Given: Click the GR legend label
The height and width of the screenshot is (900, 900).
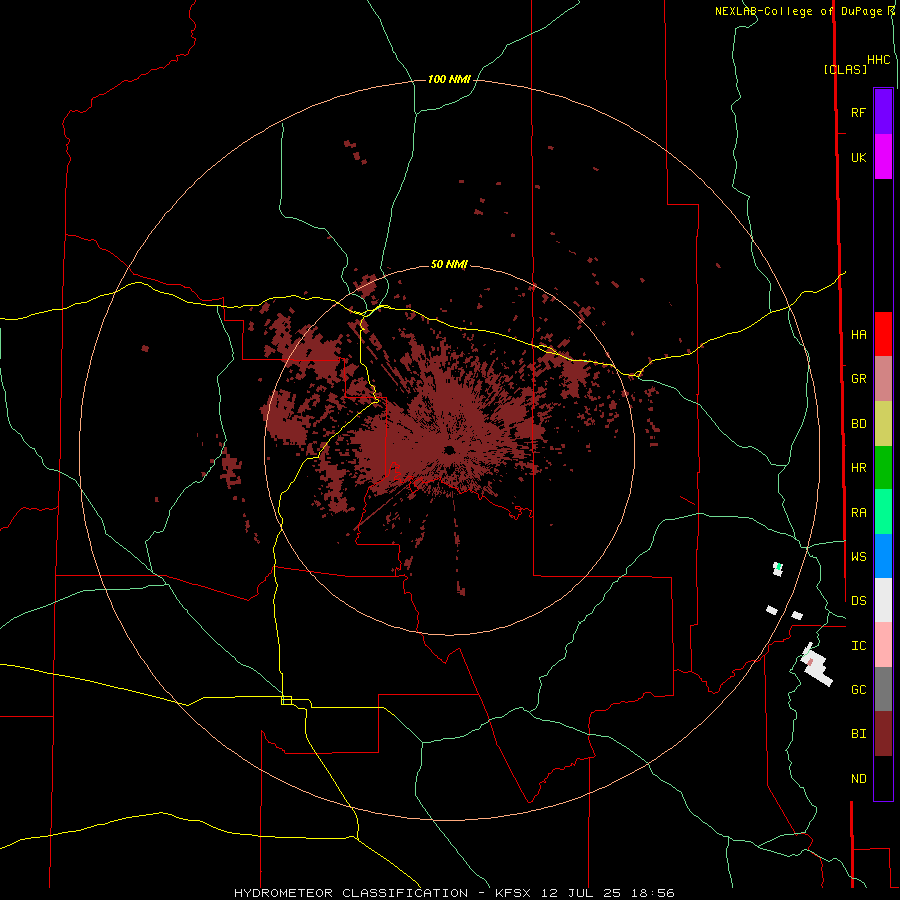Looking at the screenshot, I should (858, 379).
